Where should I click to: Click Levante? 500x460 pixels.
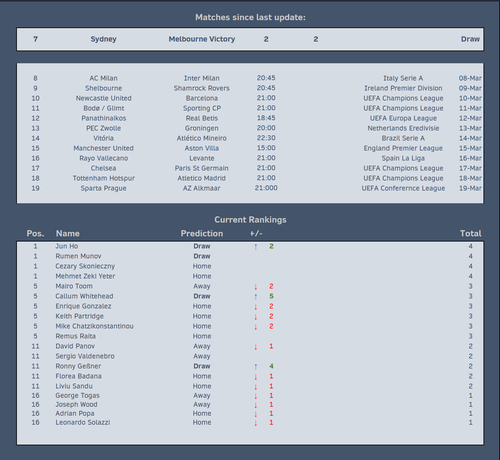(202, 158)
